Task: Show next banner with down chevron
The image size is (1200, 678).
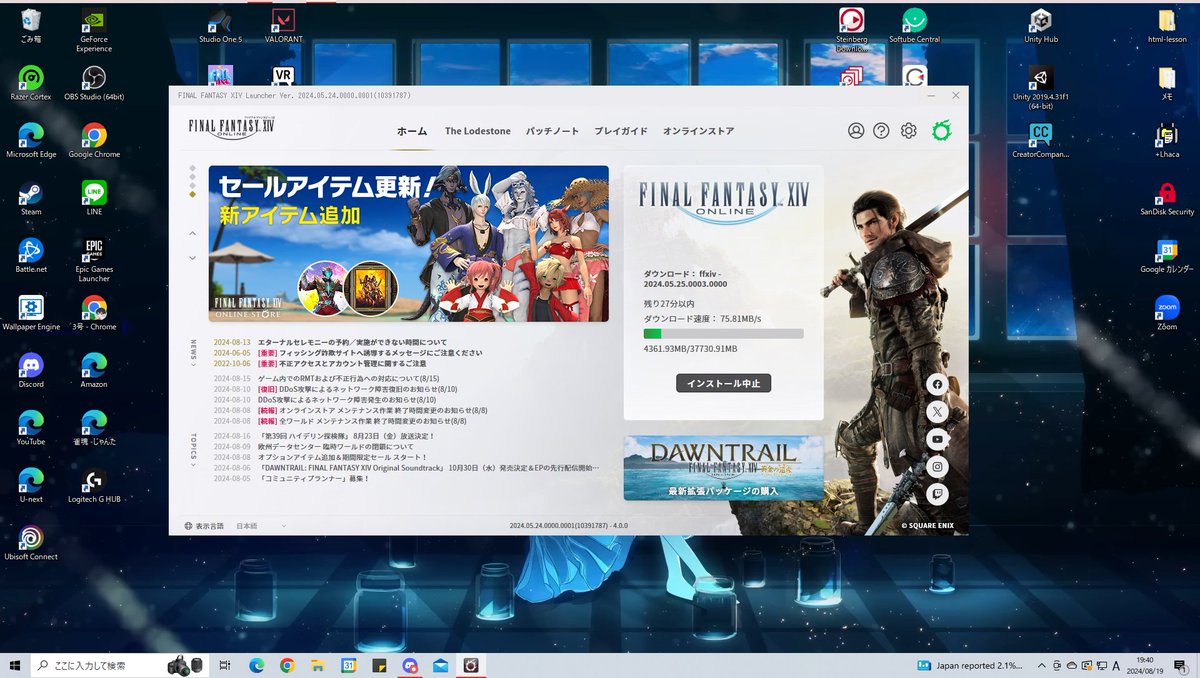Action: click(193, 258)
